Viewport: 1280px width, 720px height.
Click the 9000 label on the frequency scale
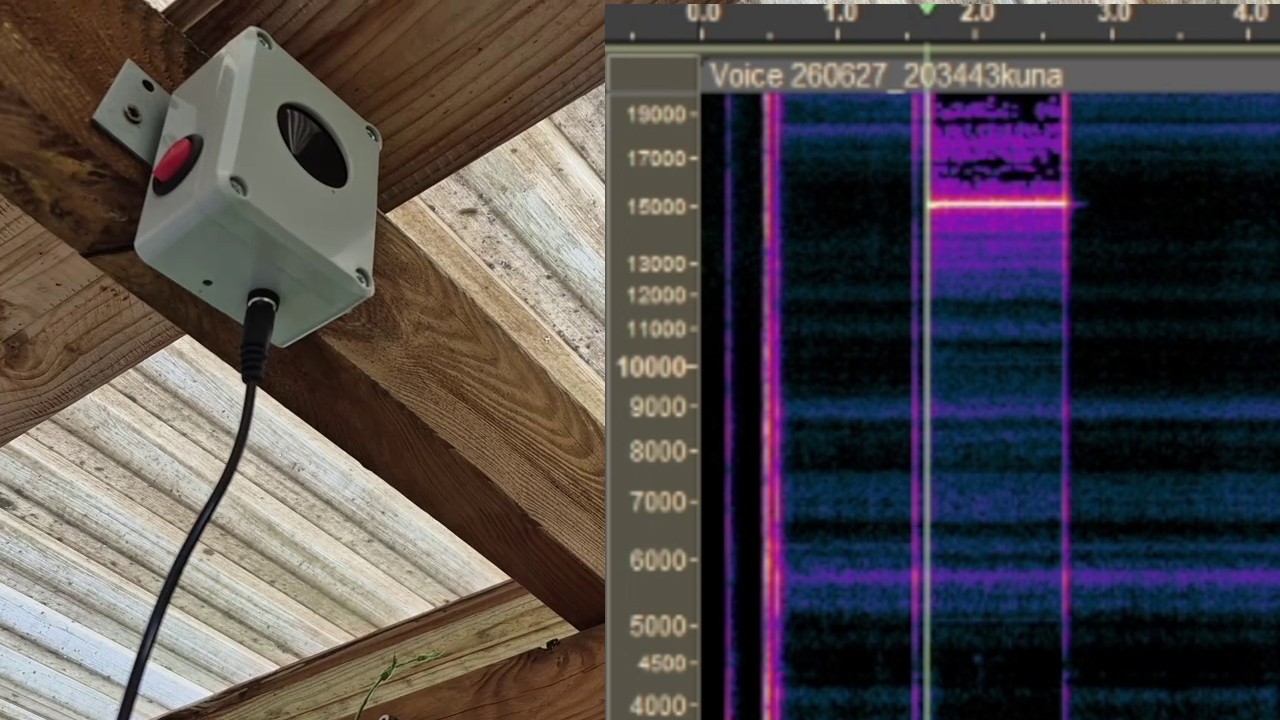[x=658, y=407]
